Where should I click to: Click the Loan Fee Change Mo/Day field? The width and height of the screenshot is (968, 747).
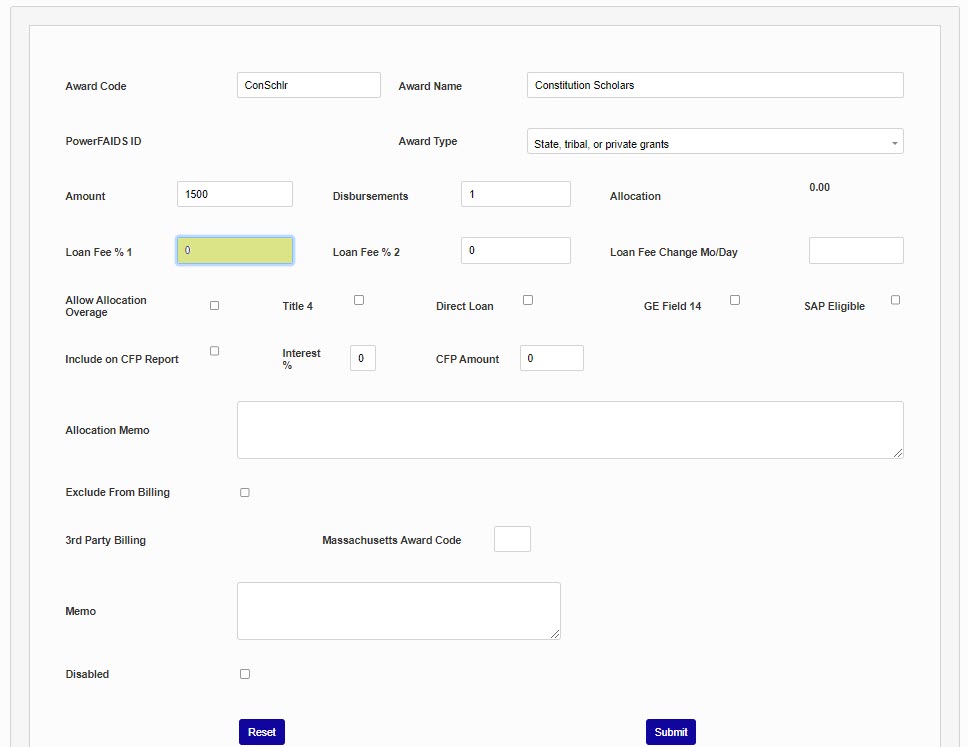point(855,250)
